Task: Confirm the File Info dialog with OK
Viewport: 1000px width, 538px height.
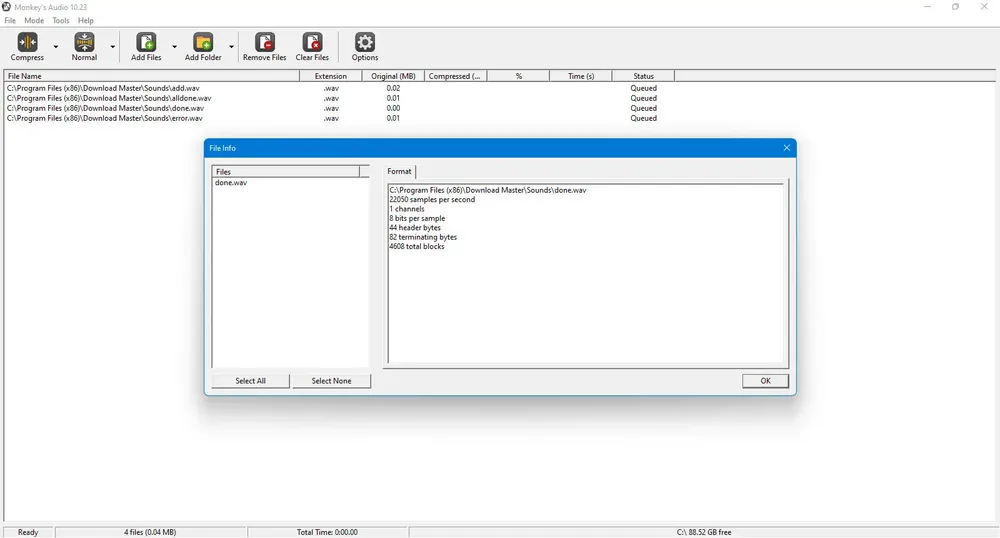Action: pyautogui.click(x=765, y=381)
